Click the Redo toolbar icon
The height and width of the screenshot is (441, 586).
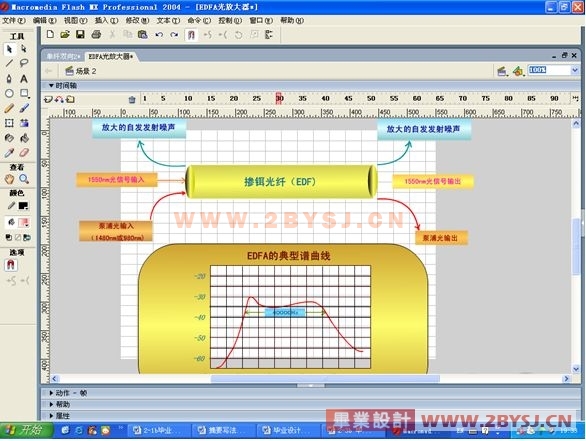pos(174,34)
